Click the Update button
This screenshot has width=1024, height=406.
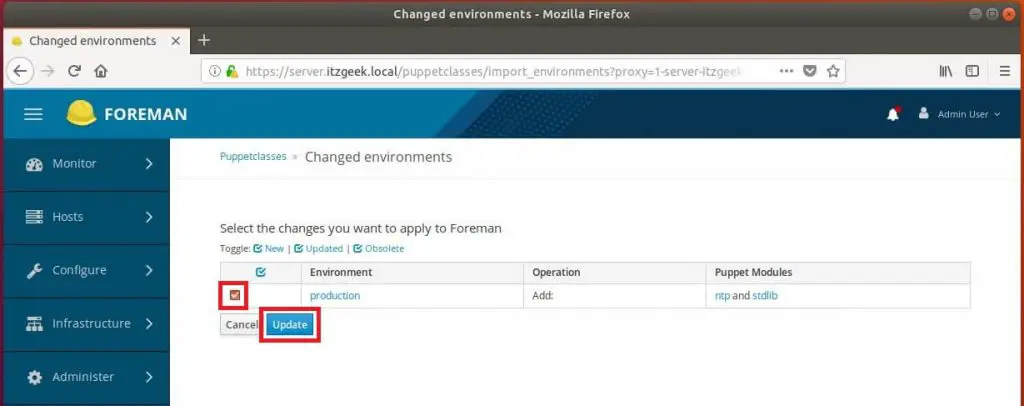click(290, 325)
